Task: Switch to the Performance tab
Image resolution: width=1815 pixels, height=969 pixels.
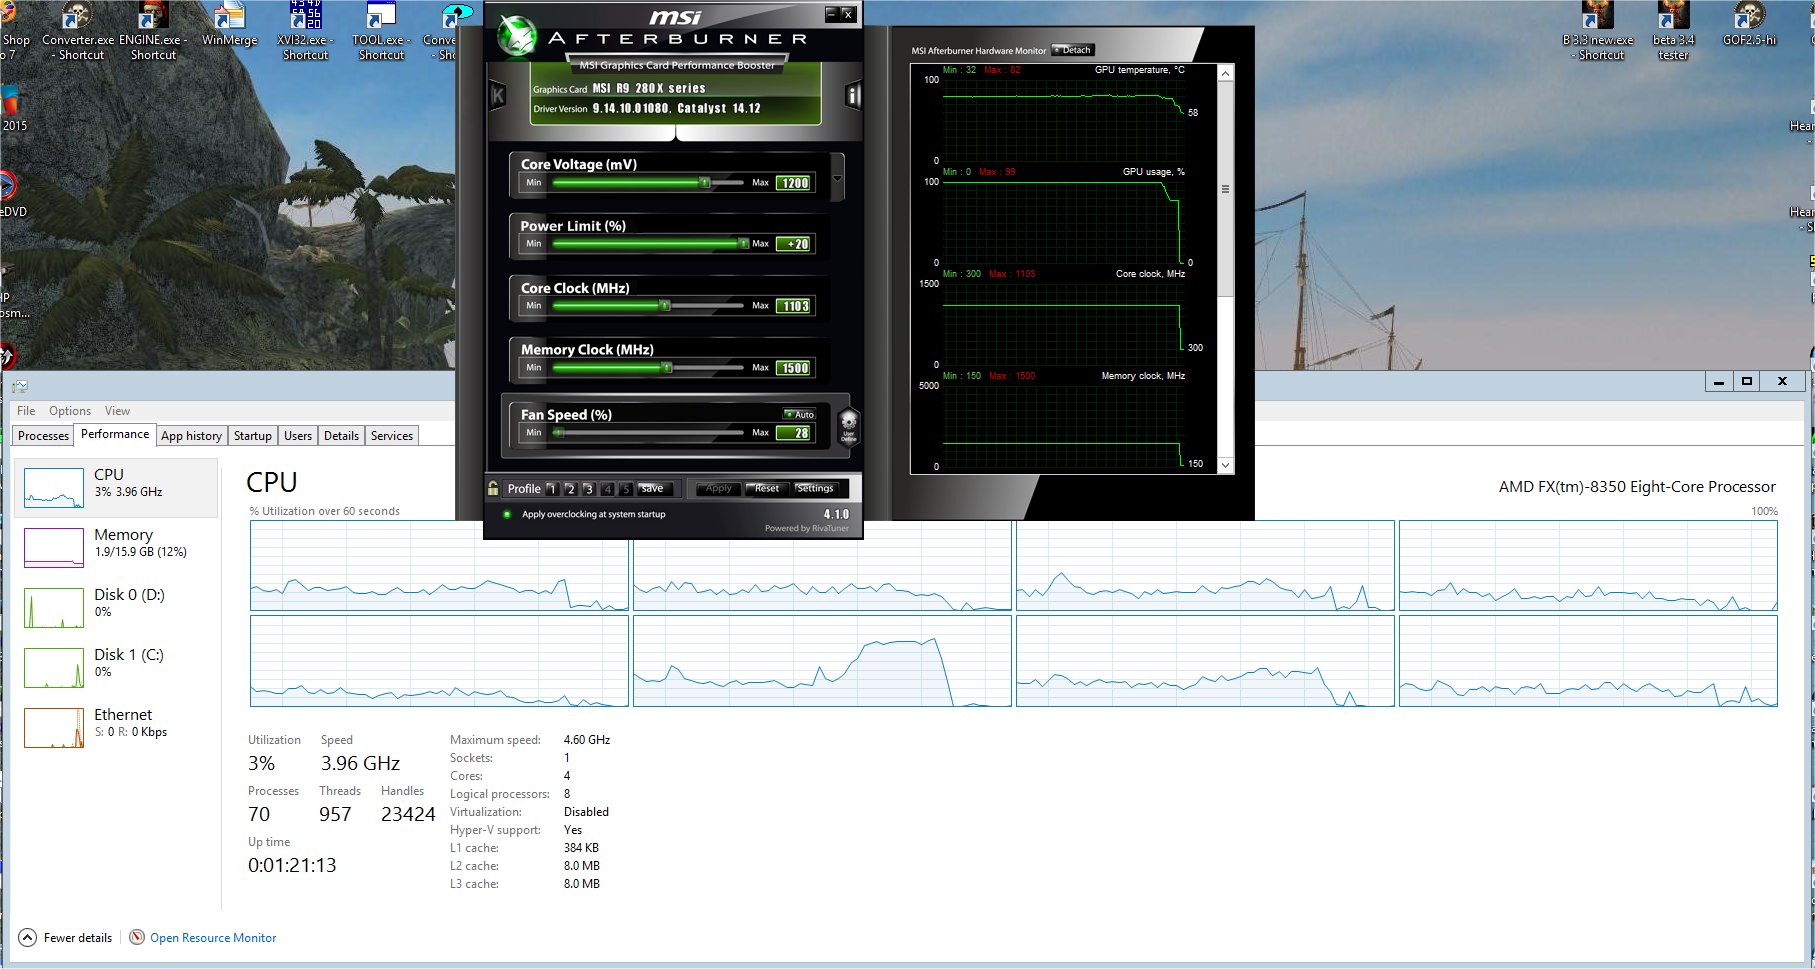Action: pos(115,434)
